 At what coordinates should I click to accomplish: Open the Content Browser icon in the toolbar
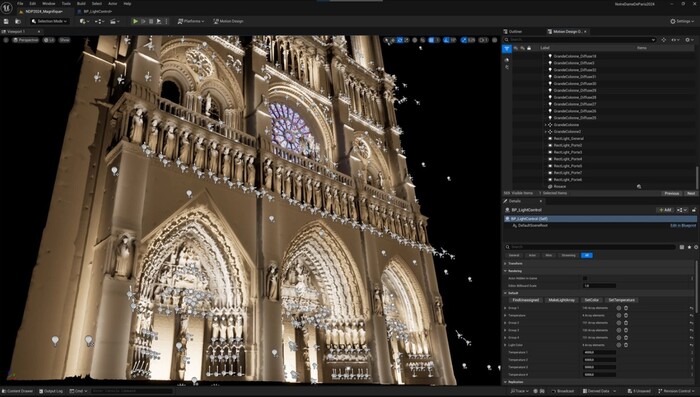coord(18,21)
